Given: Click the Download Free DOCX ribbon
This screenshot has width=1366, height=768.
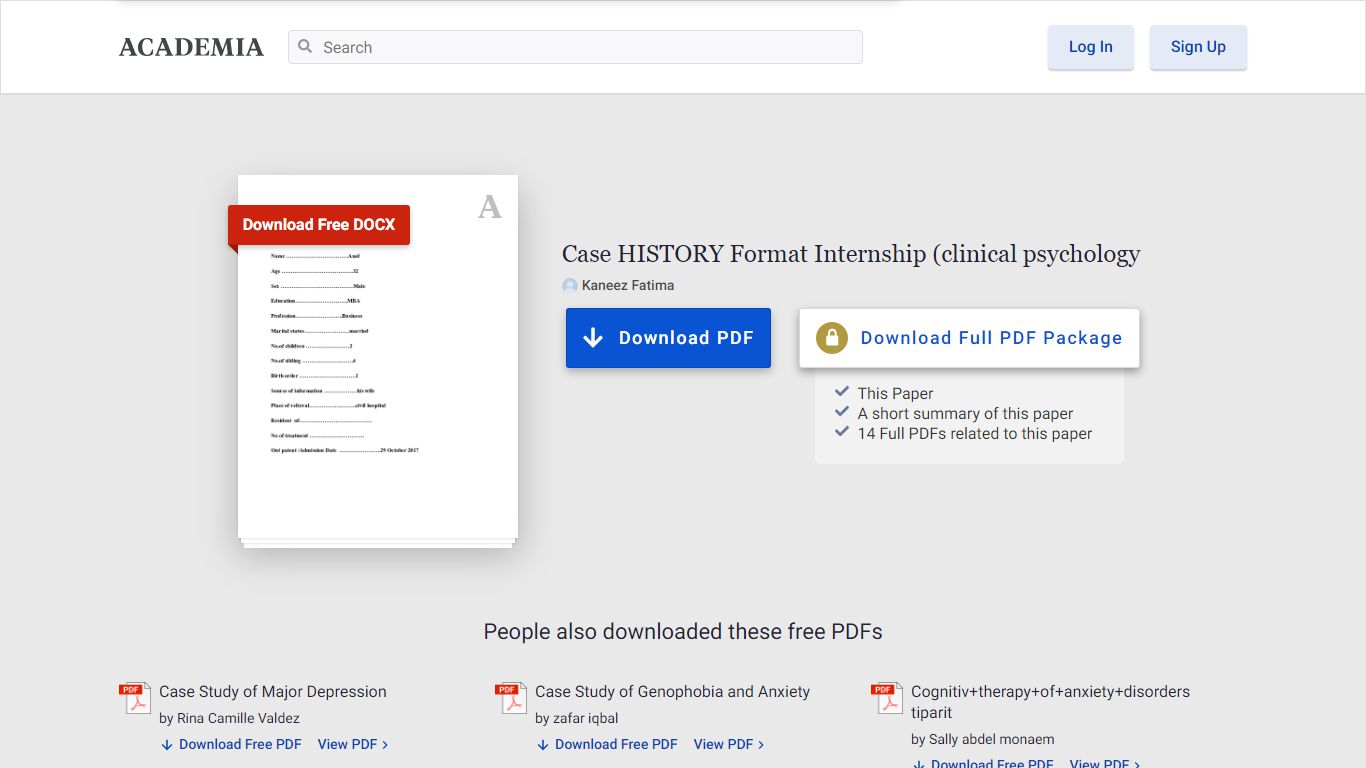Looking at the screenshot, I should click(319, 225).
